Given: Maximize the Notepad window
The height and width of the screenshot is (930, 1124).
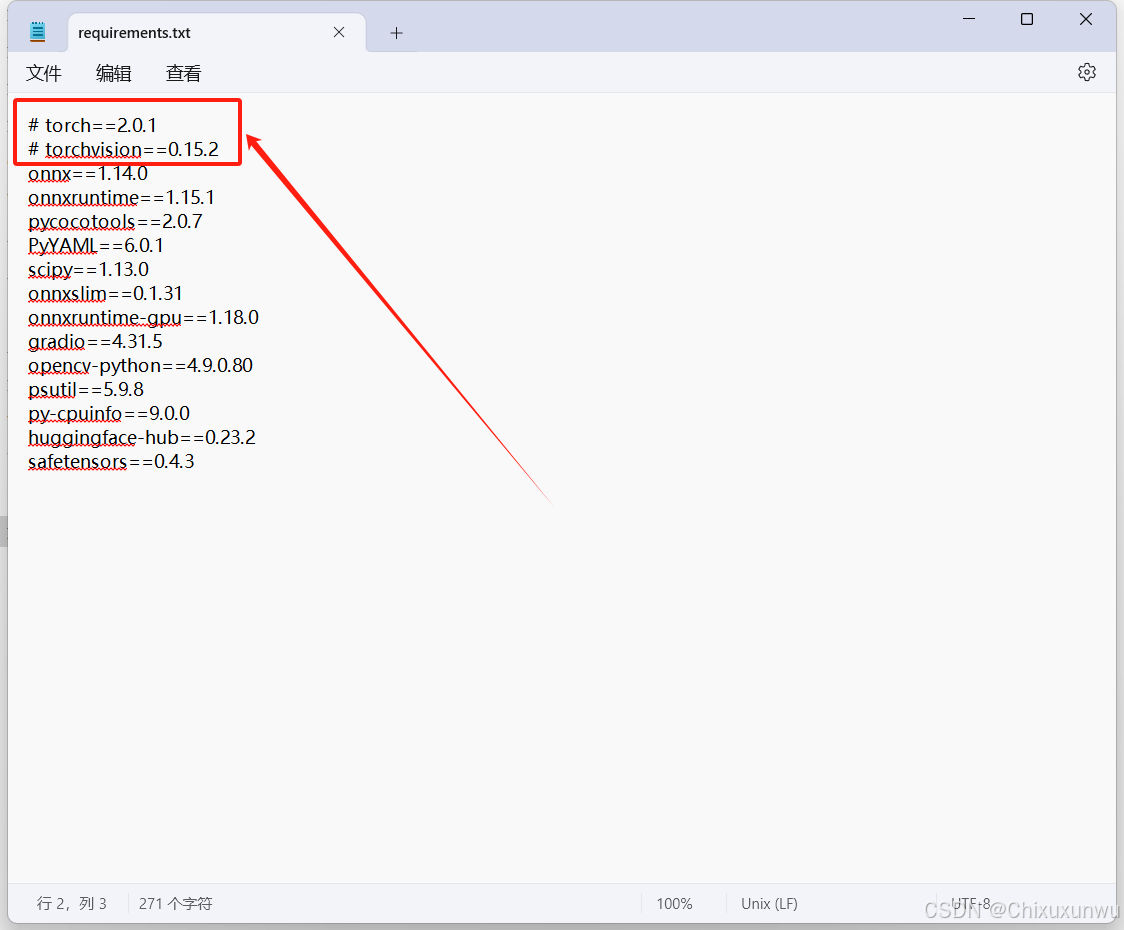Looking at the screenshot, I should pos(1027,19).
